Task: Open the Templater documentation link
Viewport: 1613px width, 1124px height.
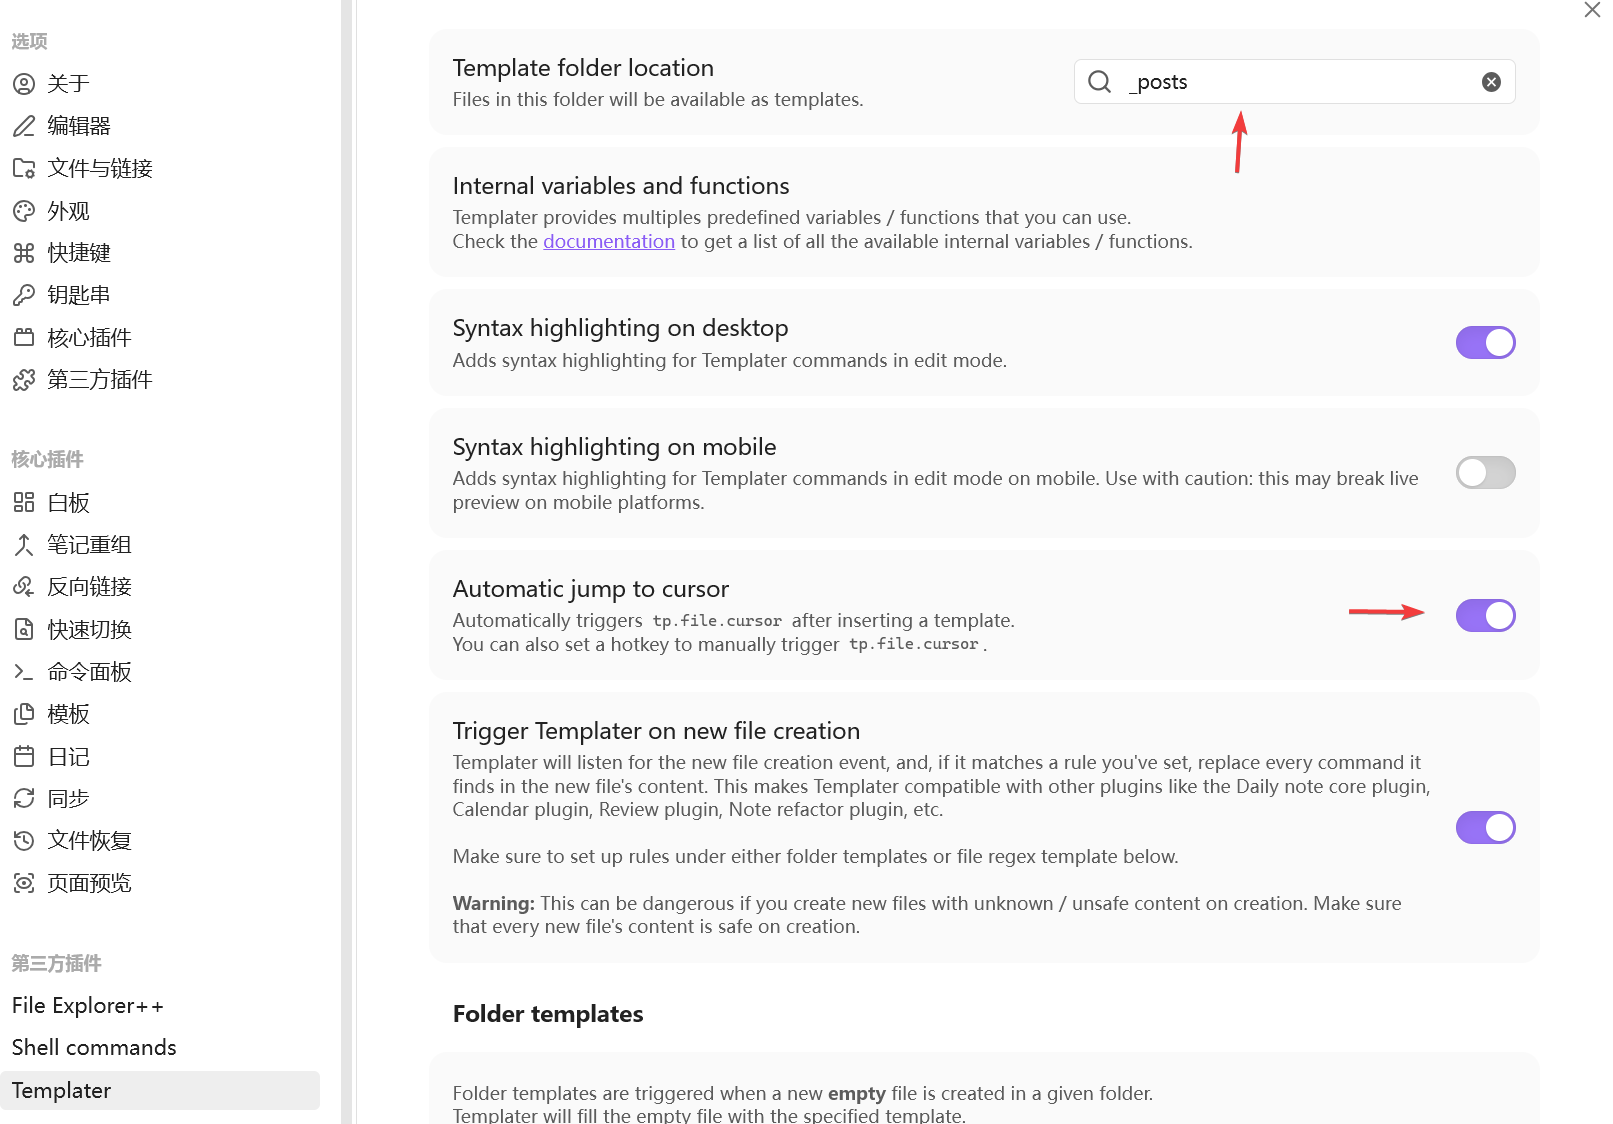Action: tap(608, 242)
